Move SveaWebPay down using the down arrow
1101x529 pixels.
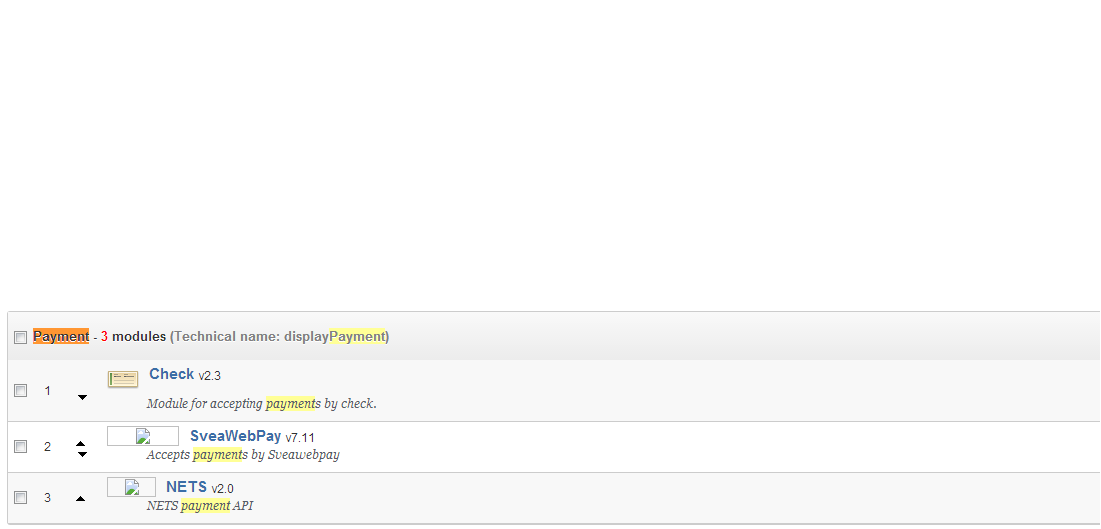pyautogui.click(x=82, y=454)
